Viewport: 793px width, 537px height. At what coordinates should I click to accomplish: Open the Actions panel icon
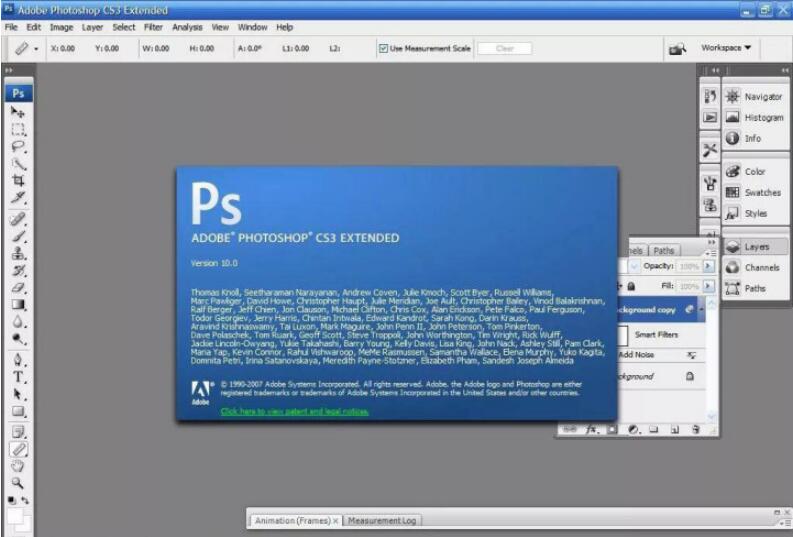710,117
